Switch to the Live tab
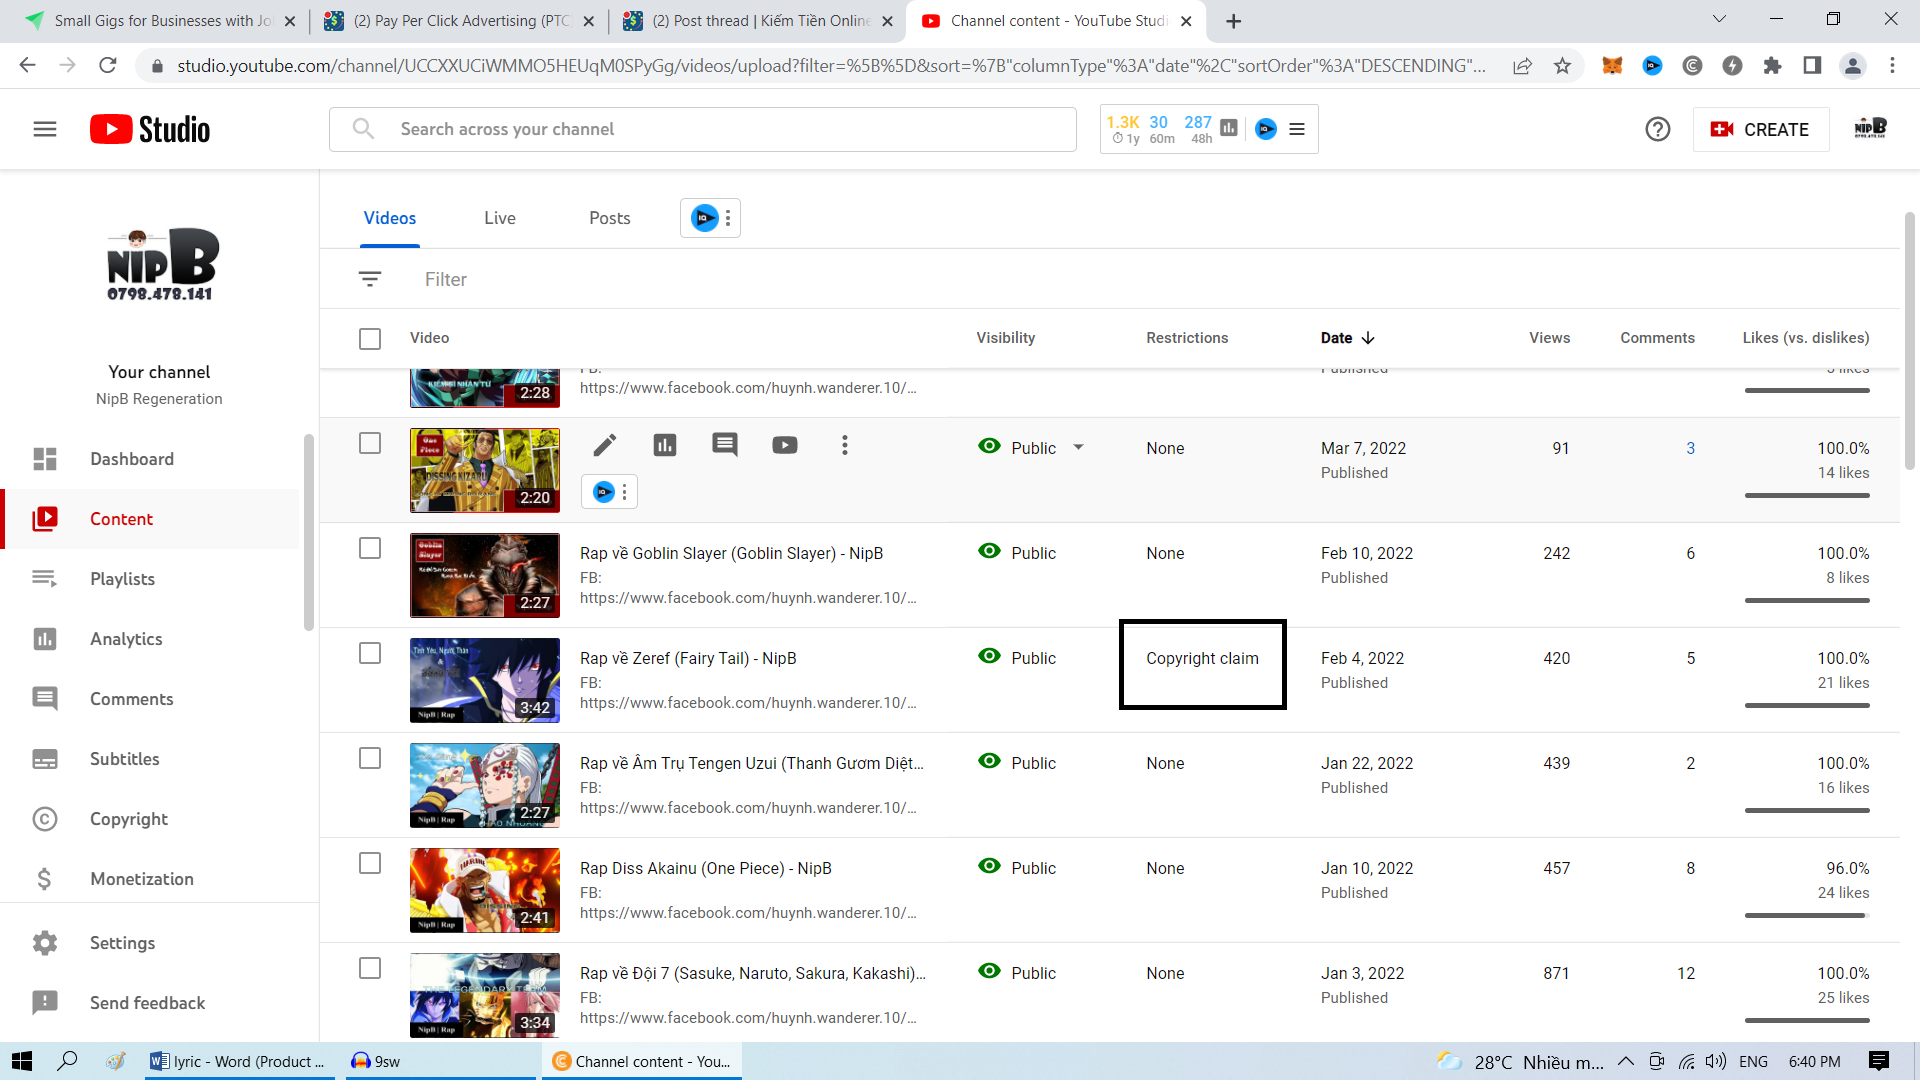Screen dimensions: 1920x1080 click(500, 218)
